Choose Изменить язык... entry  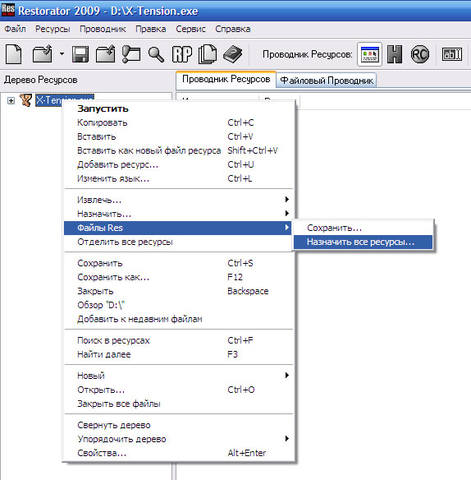point(179,179)
